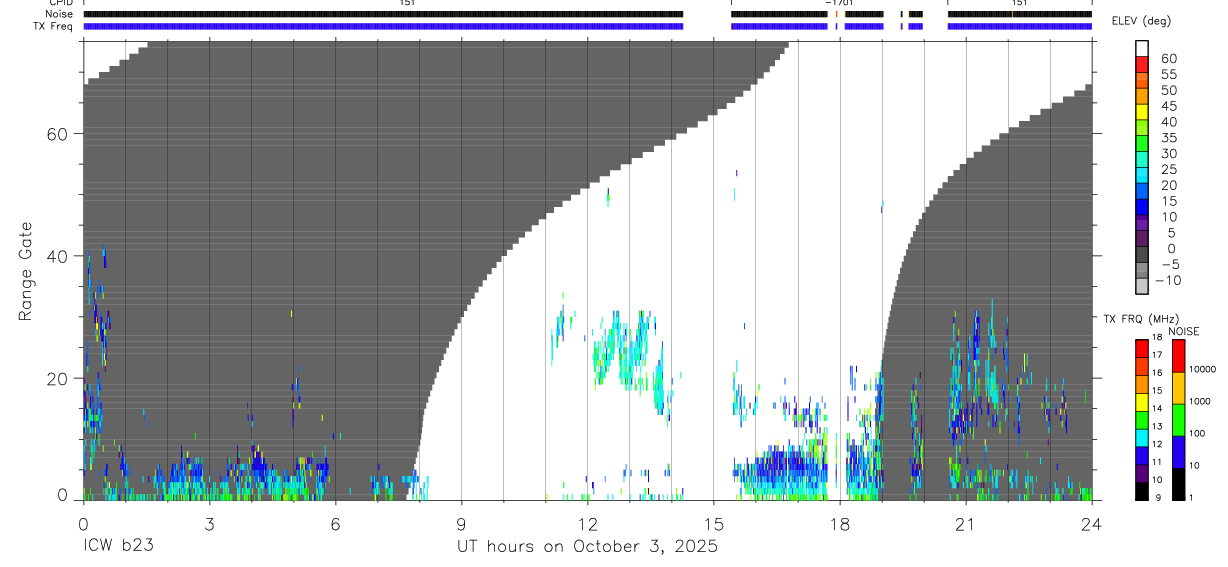Click x-axis hour label "18"
This screenshot has width=1228, height=567.
click(839, 523)
